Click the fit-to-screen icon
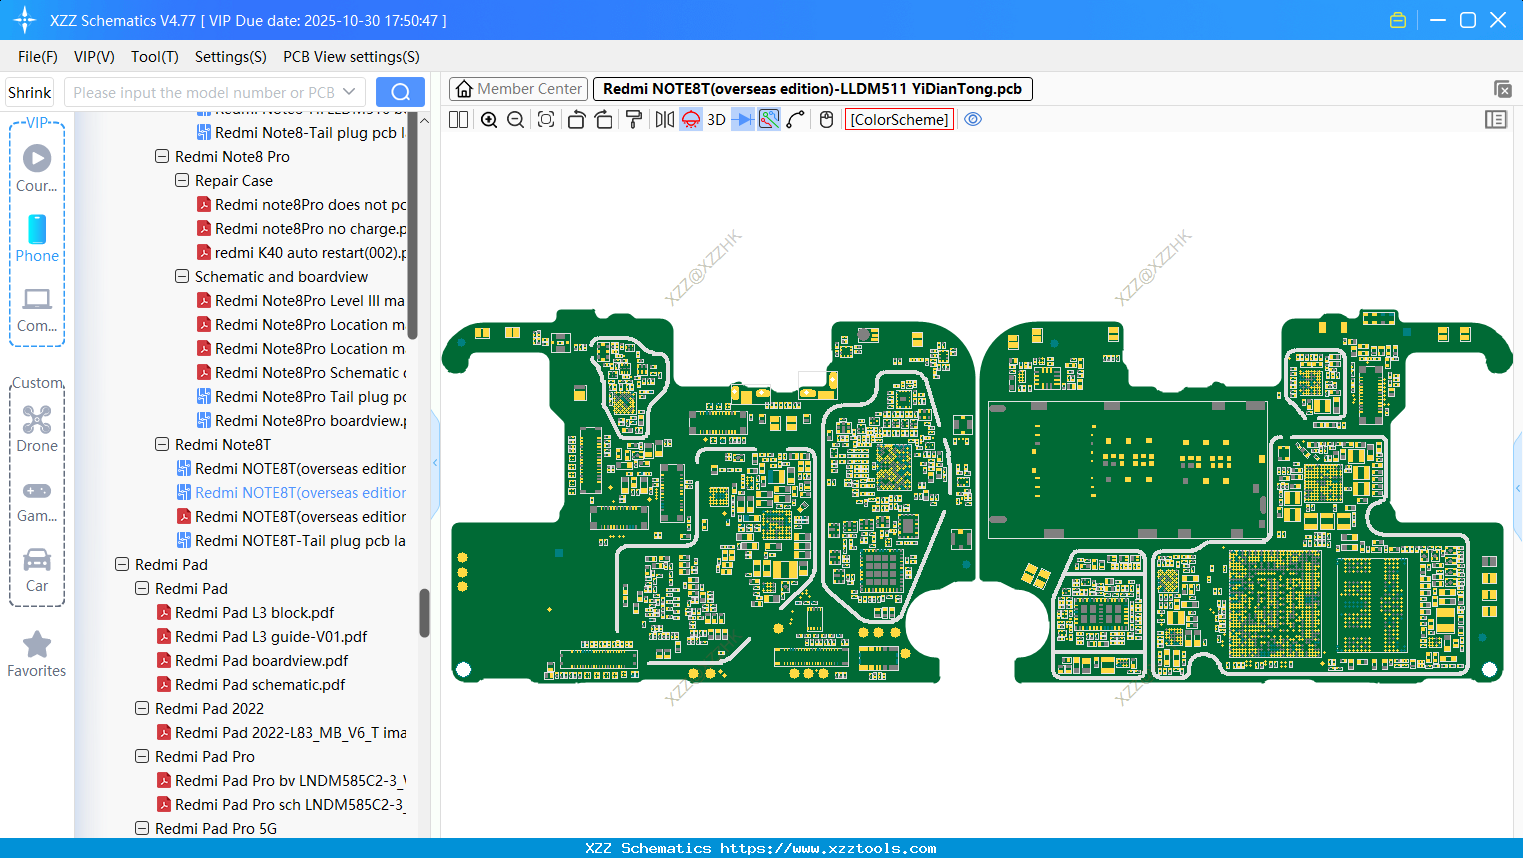 coord(546,120)
